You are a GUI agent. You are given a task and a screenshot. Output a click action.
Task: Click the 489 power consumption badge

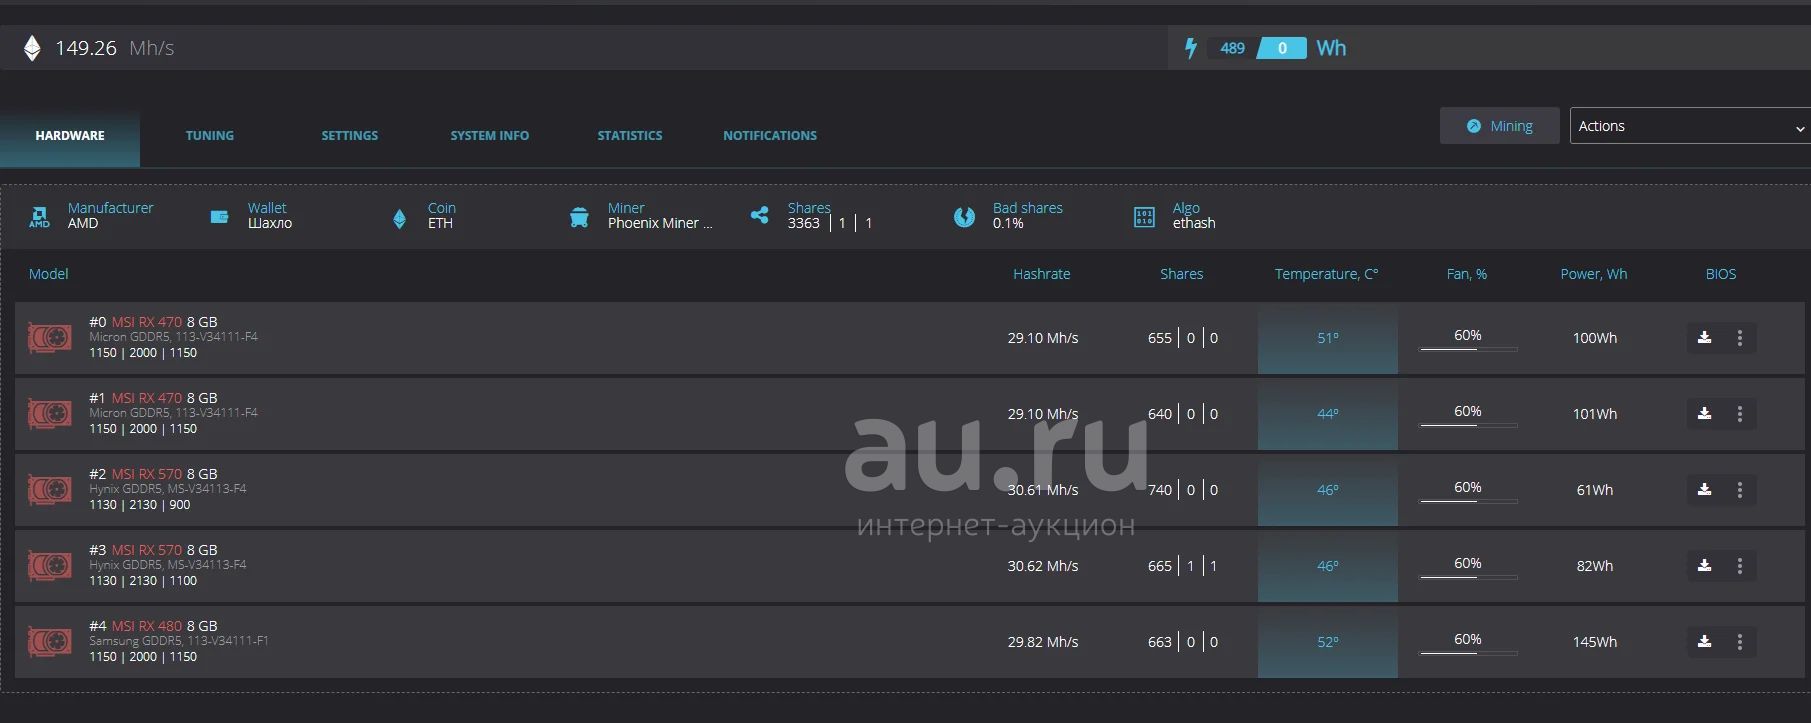point(1232,48)
